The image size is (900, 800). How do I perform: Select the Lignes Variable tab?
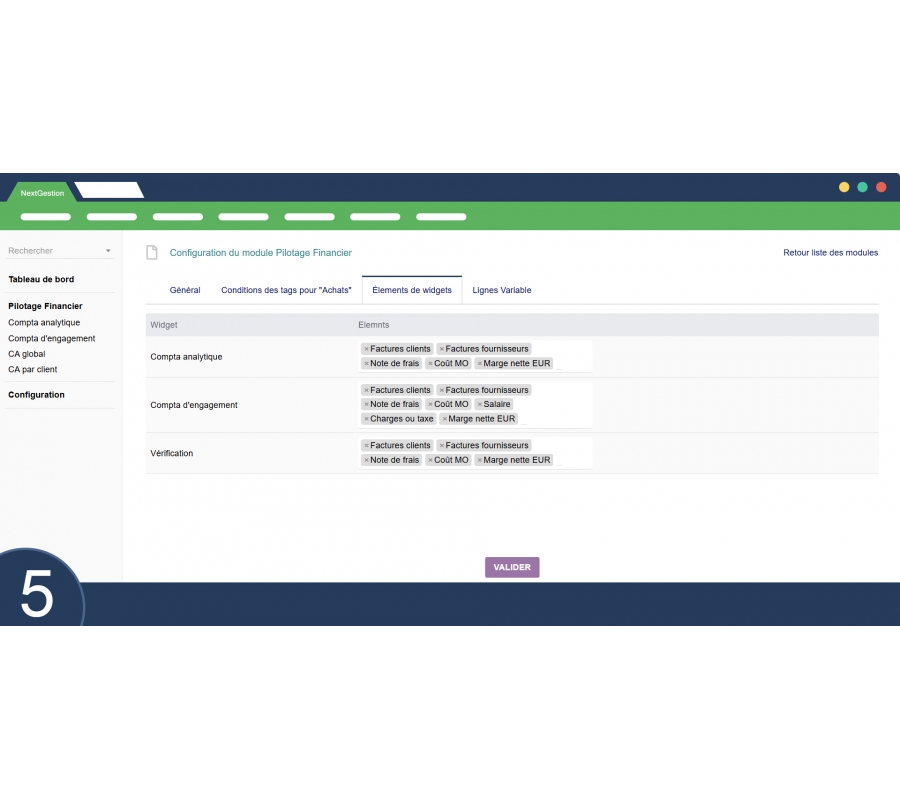pyautogui.click(x=501, y=290)
